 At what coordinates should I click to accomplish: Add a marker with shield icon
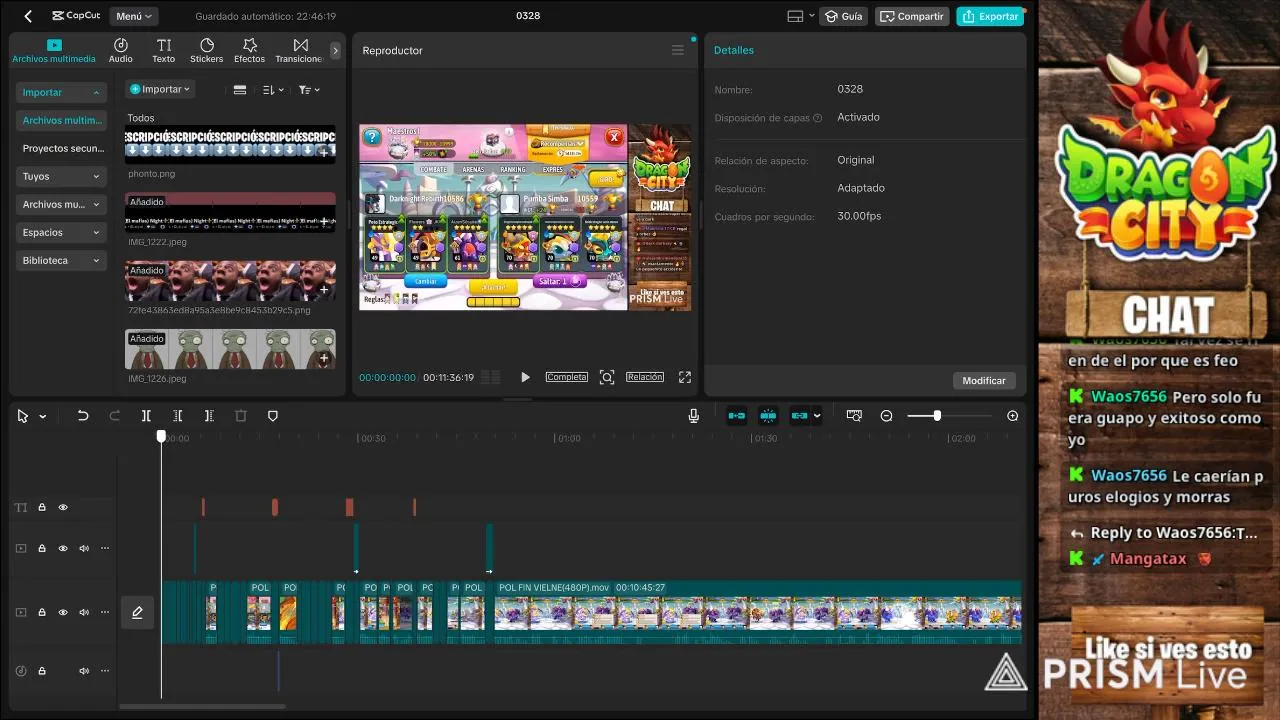pyautogui.click(x=273, y=416)
